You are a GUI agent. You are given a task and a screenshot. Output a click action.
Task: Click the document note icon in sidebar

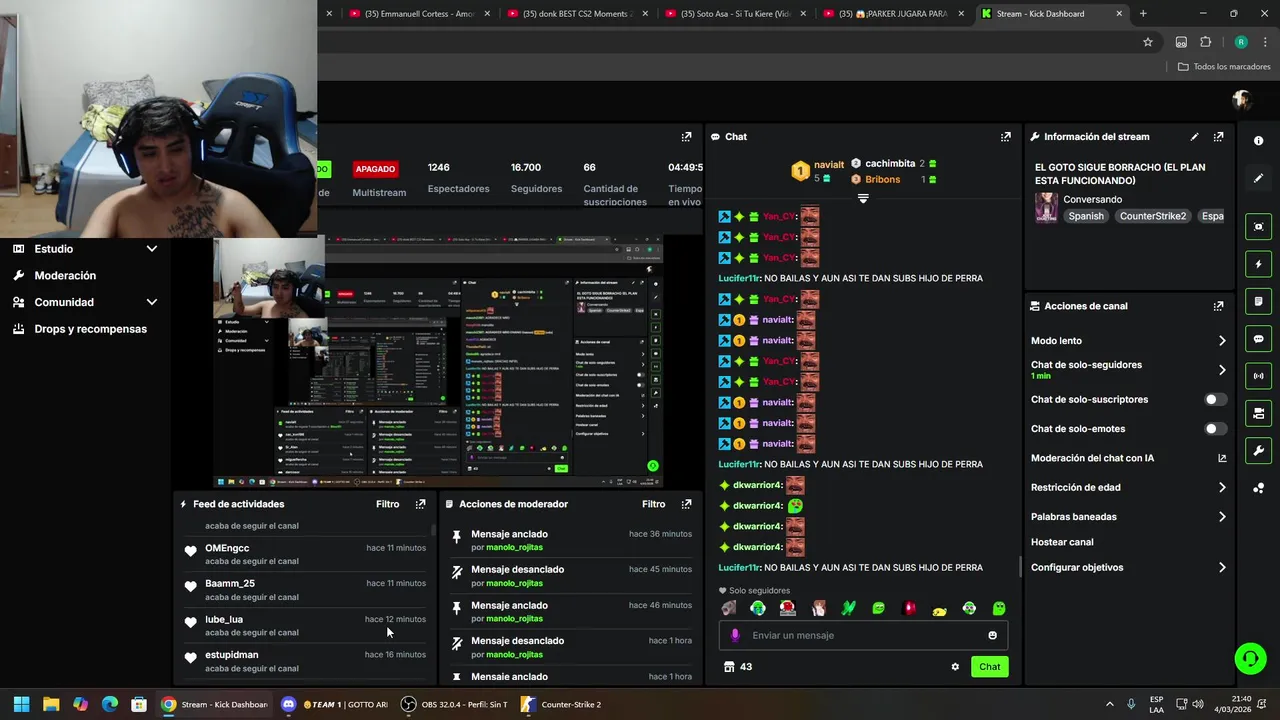(1258, 301)
